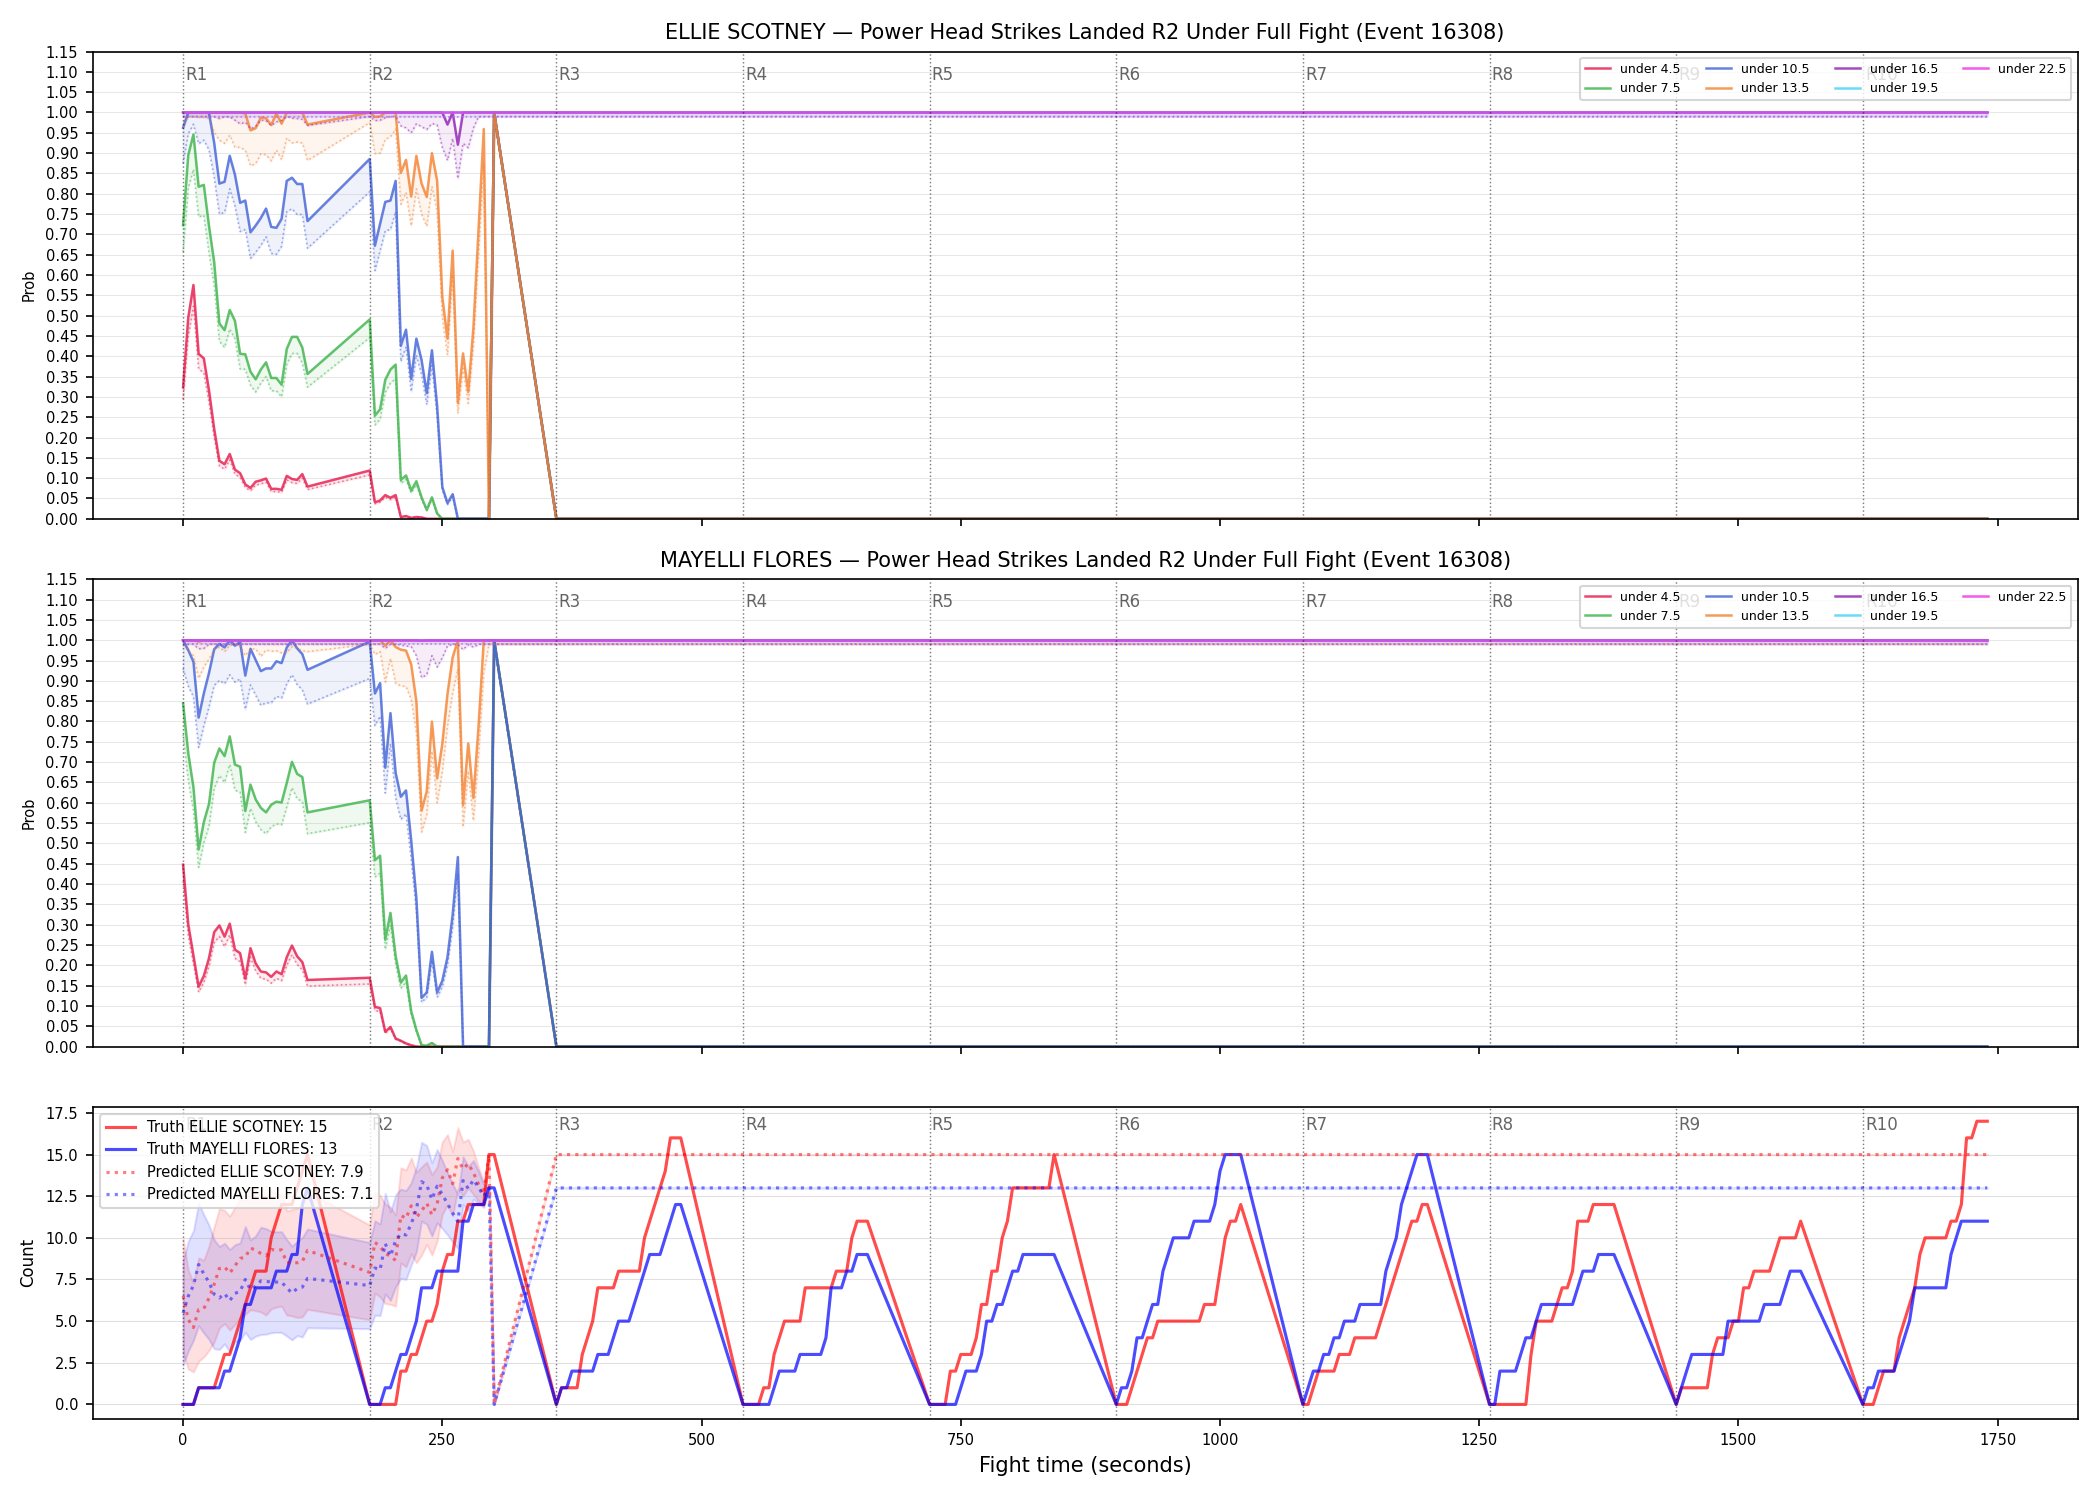
Task: Select 'under 13.5' legend entry in top chart
Action: point(1757,88)
